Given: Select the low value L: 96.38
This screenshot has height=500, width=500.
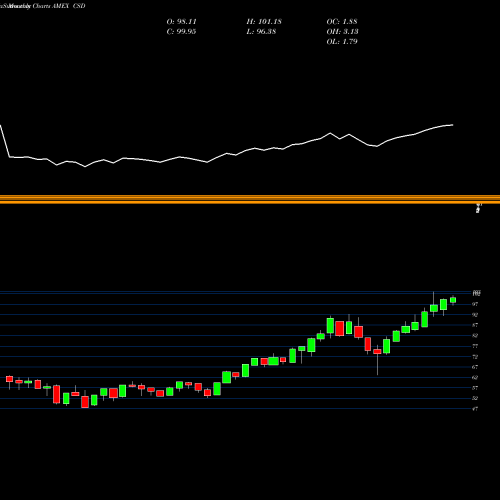Looking at the screenshot, I should (x=261, y=32).
